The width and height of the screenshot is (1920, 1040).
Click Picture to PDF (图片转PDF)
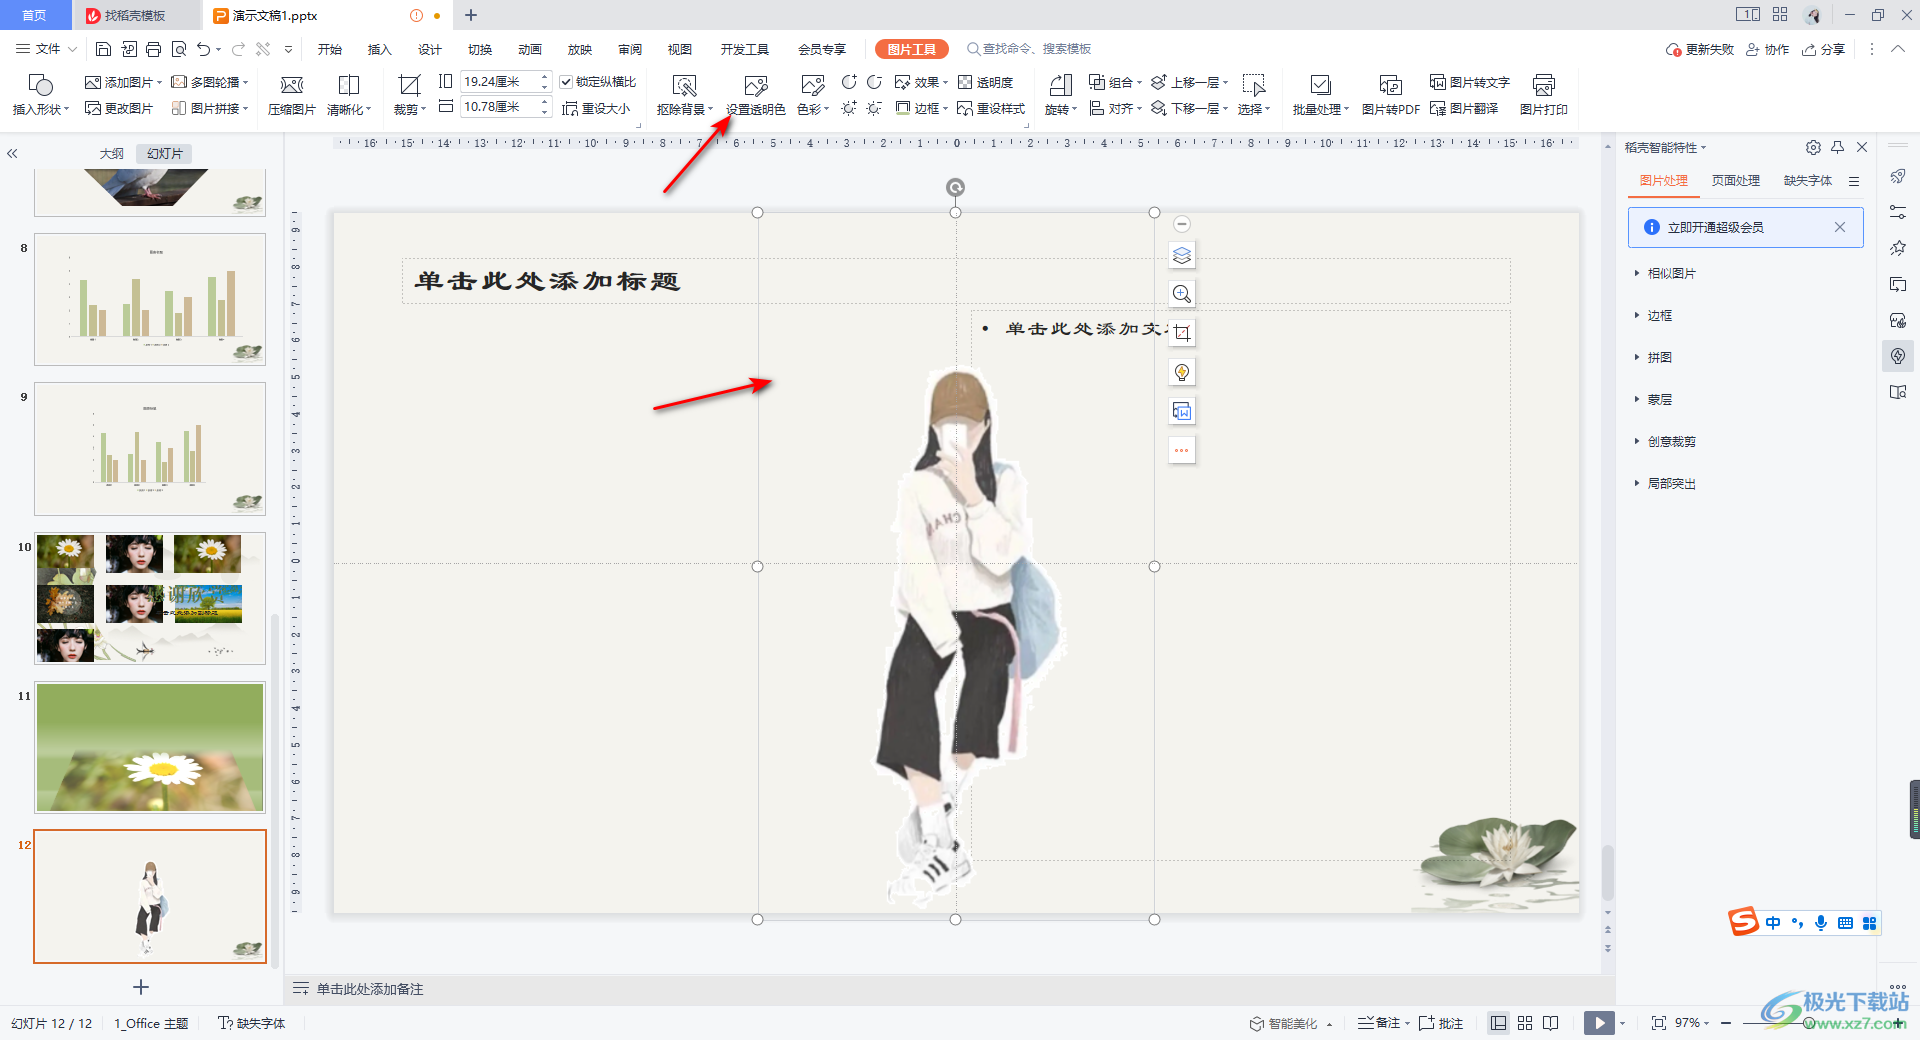[1390, 95]
